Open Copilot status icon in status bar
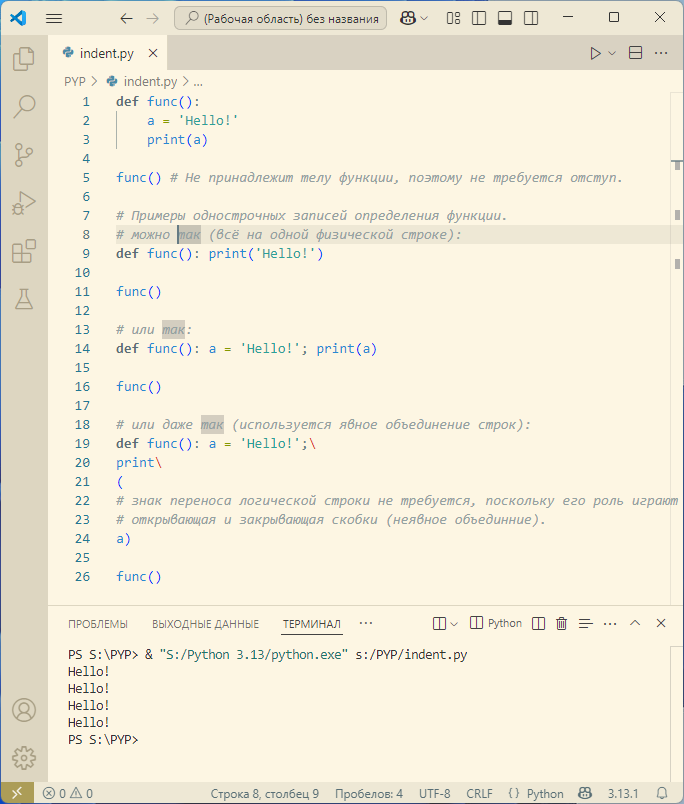This screenshot has width=684, height=804. 585,793
